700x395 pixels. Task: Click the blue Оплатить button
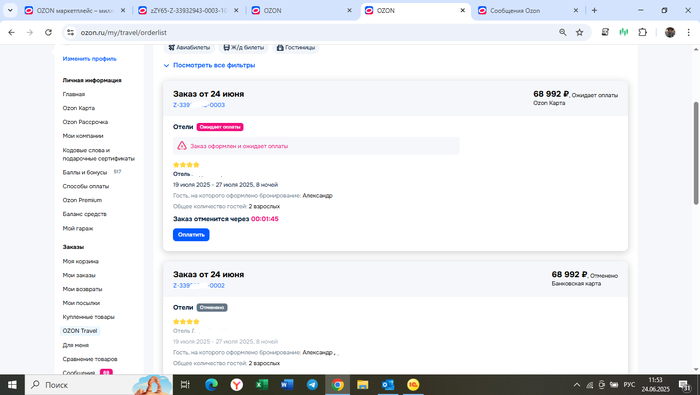coord(191,235)
